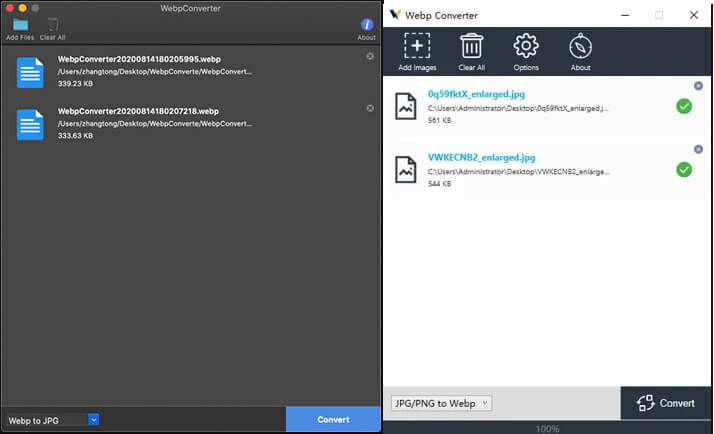Viewport: 714px width, 434px height.
Task: Click the blue Convert button
Action: coord(333,420)
